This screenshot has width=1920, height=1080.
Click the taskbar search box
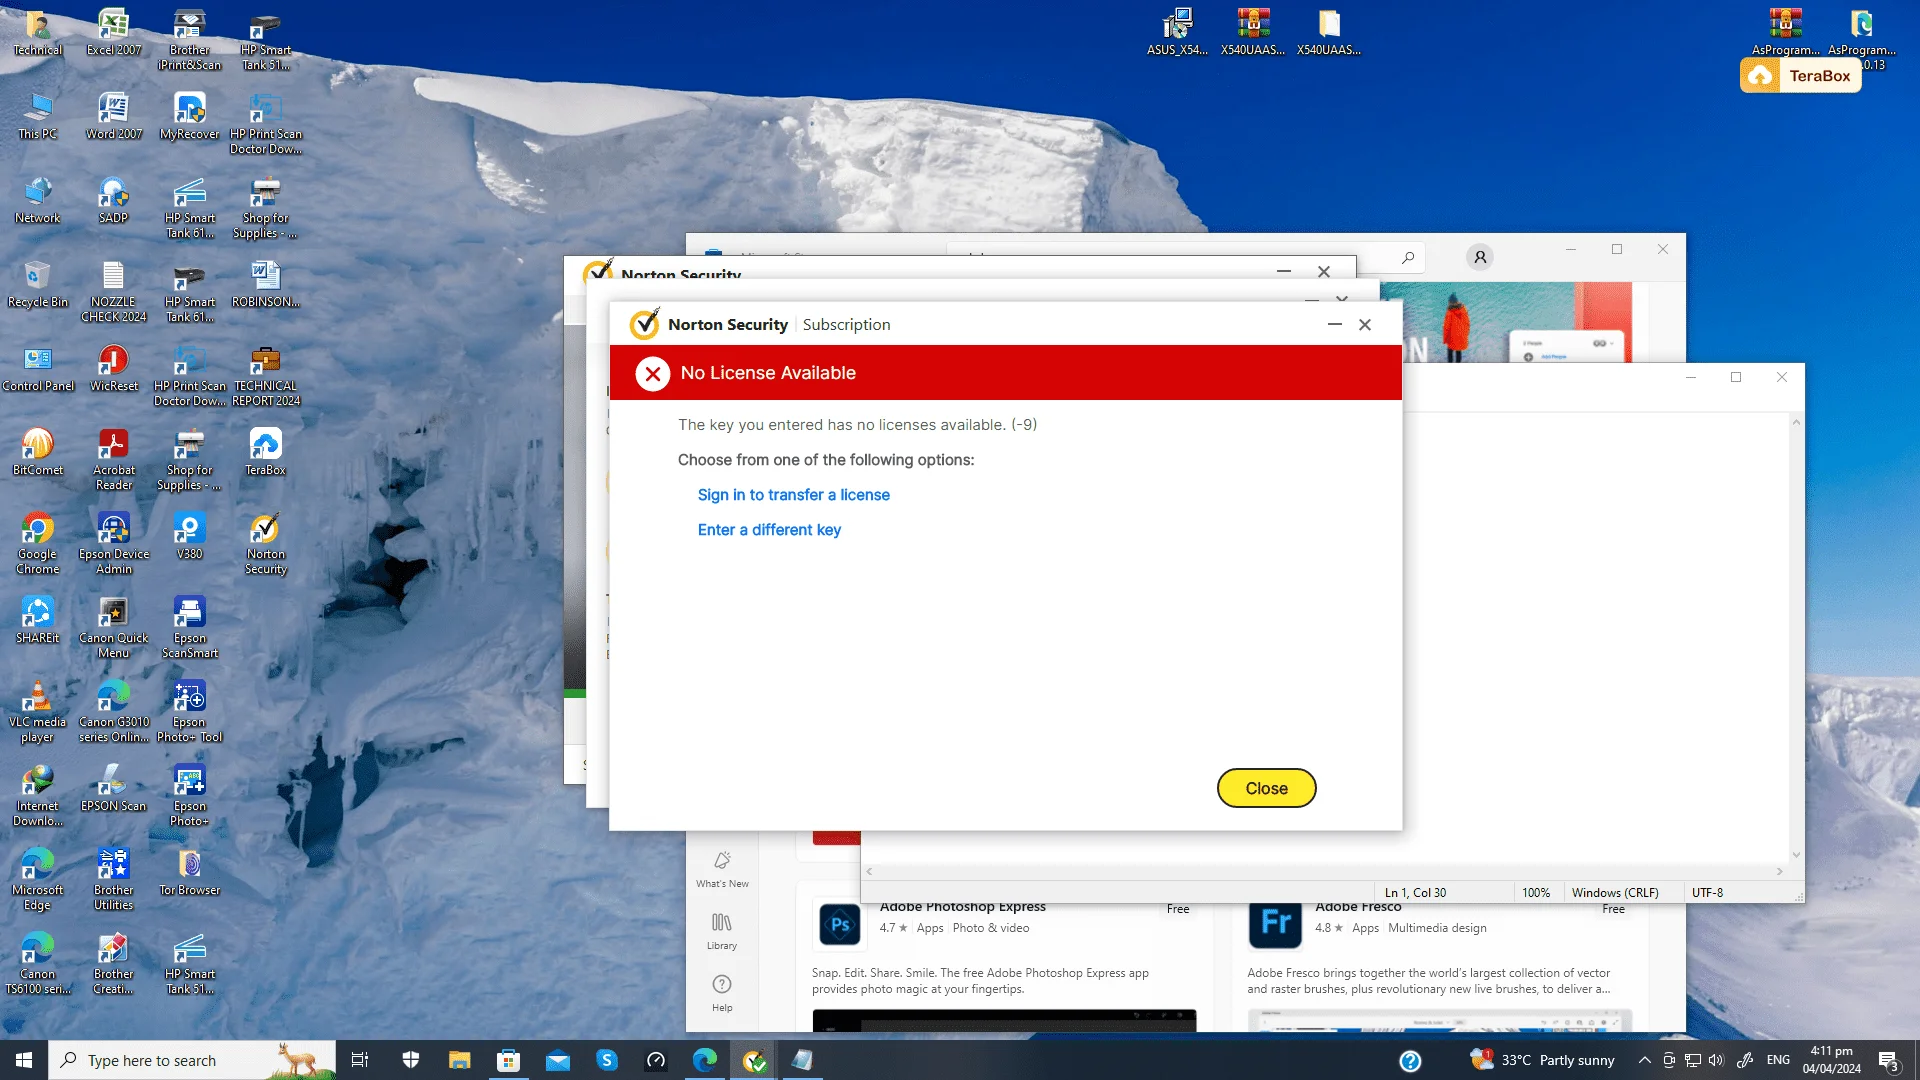coord(192,1060)
